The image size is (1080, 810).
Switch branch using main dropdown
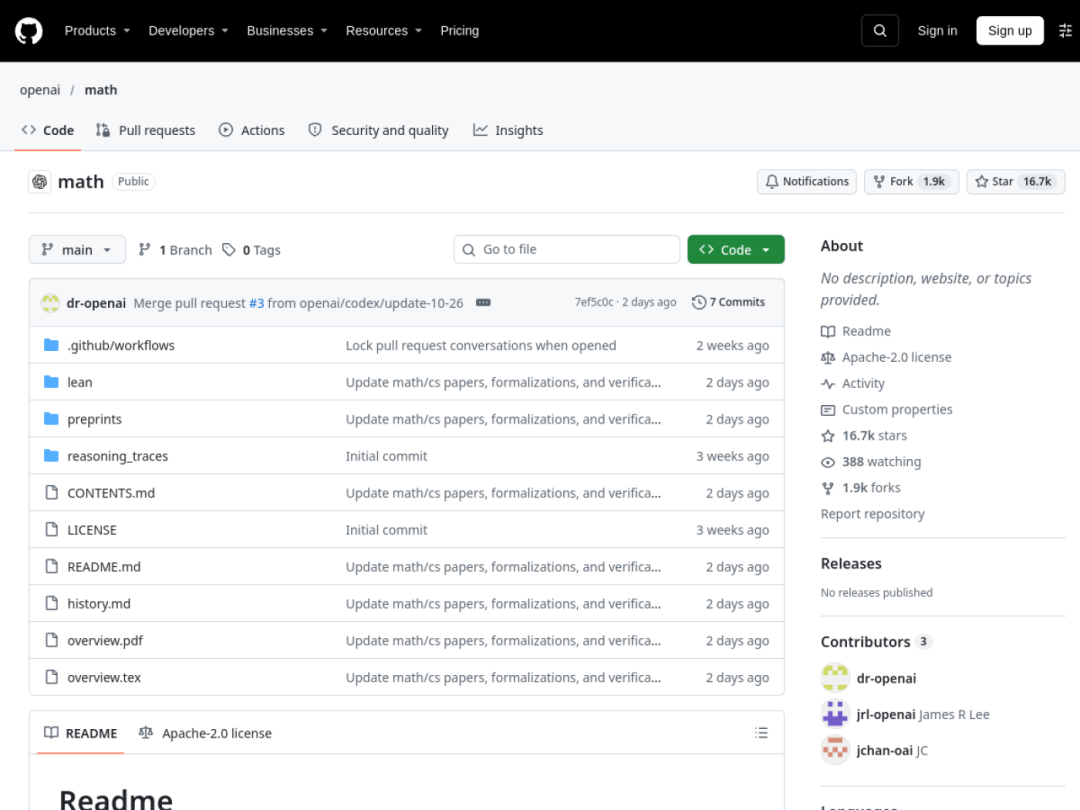tap(77, 249)
